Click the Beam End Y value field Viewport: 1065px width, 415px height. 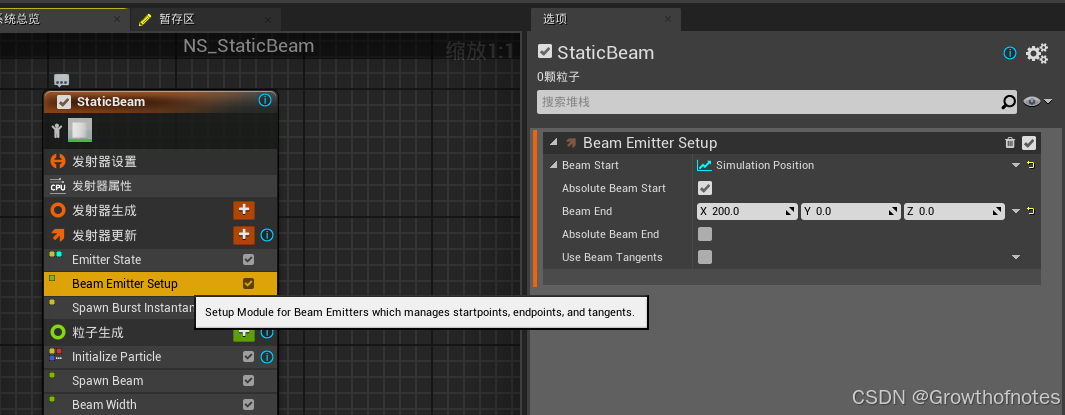(x=851, y=211)
